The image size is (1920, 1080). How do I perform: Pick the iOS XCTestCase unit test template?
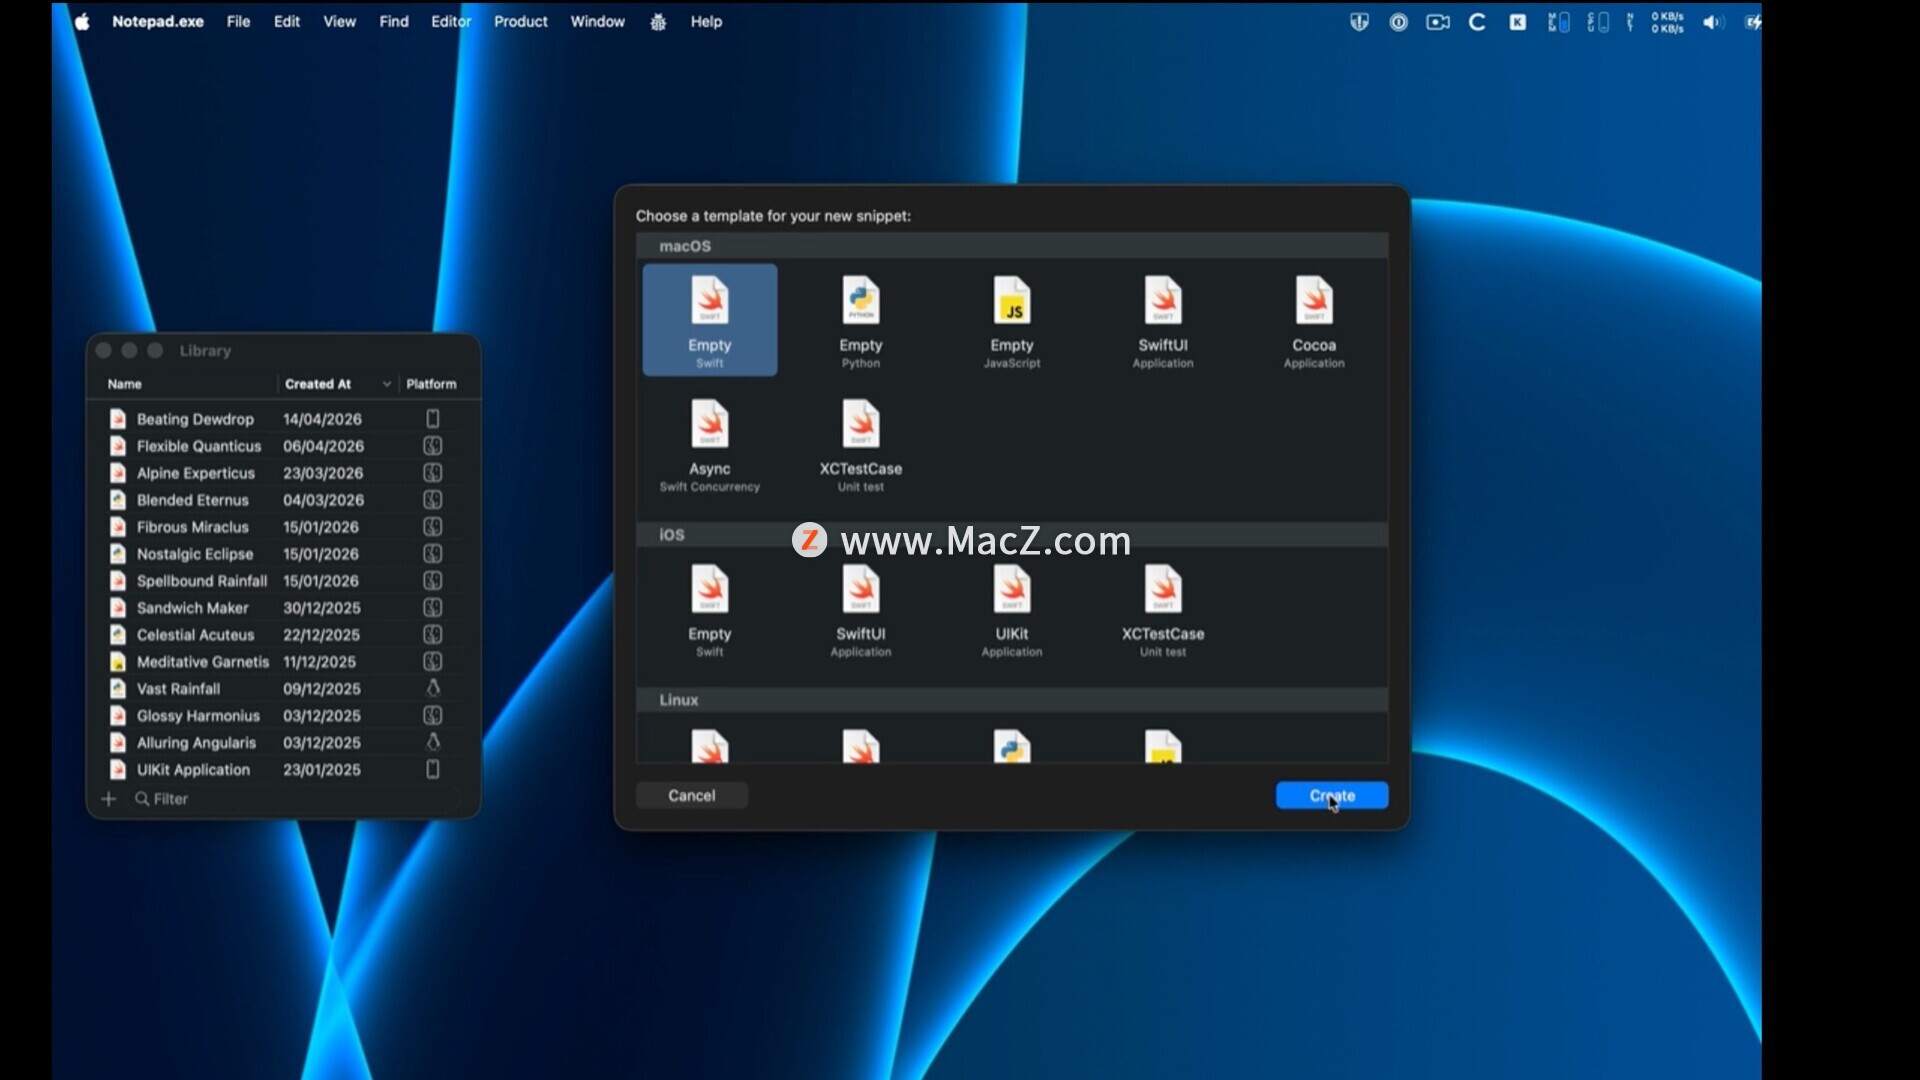(x=1163, y=609)
